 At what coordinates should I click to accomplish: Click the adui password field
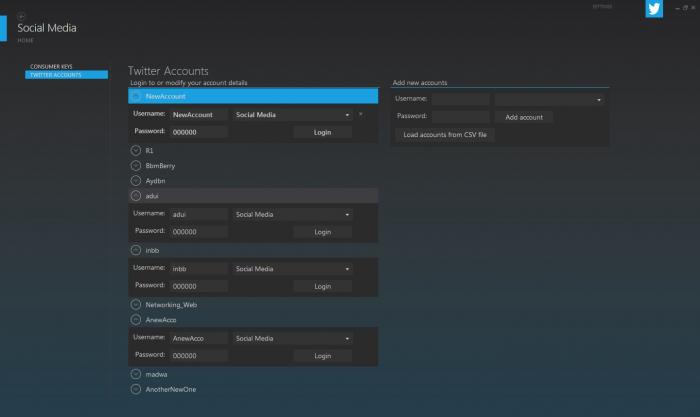coord(199,232)
